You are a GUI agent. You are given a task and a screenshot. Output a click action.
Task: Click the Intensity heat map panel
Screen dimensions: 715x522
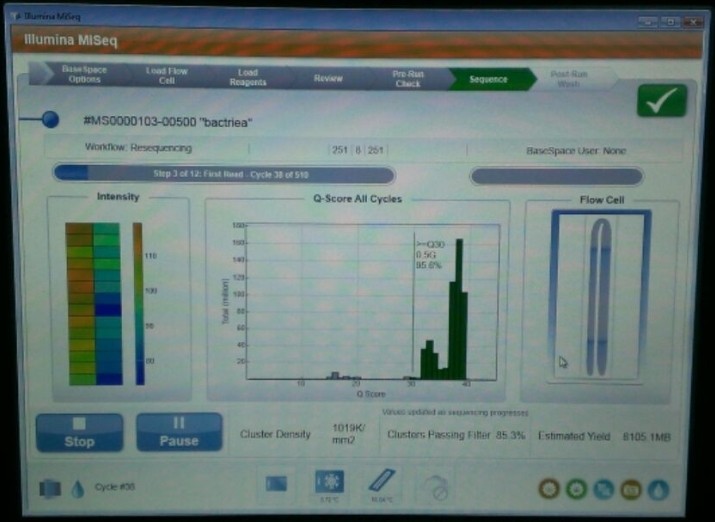[94, 303]
